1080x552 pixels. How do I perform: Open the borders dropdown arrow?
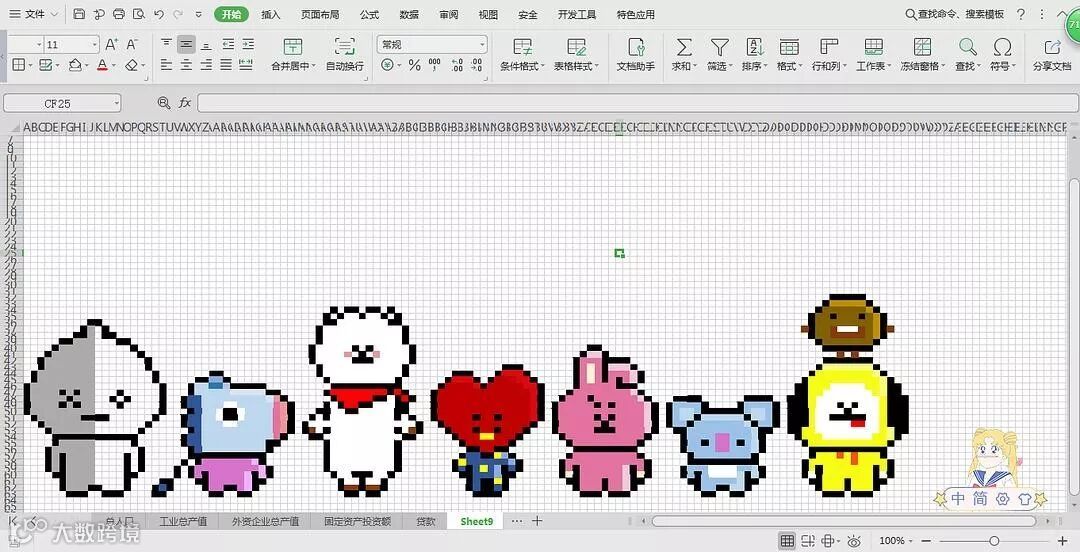click(30, 65)
